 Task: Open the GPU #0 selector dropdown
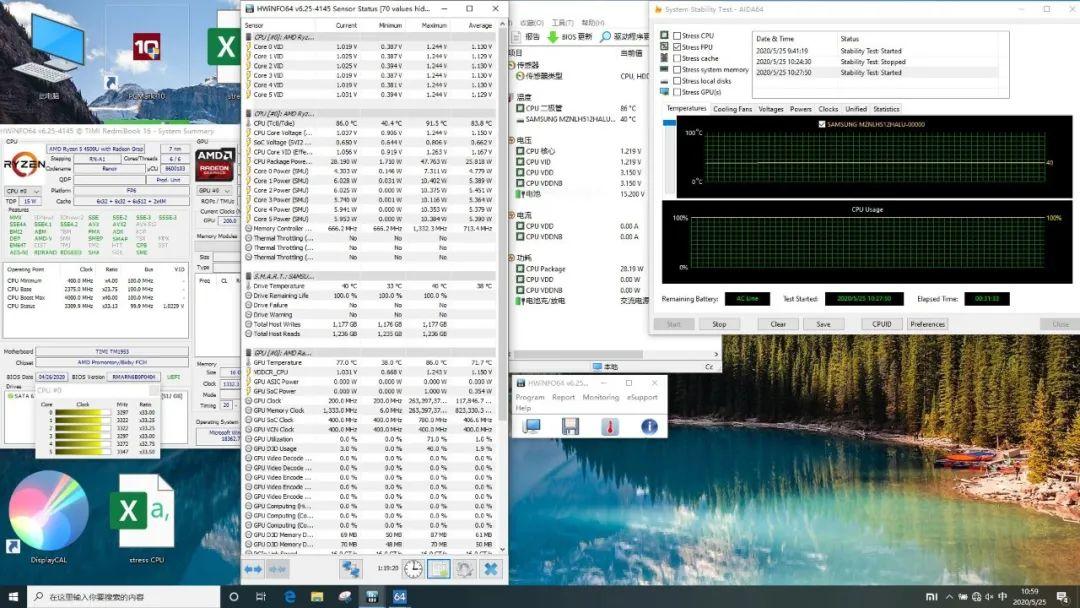212,190
